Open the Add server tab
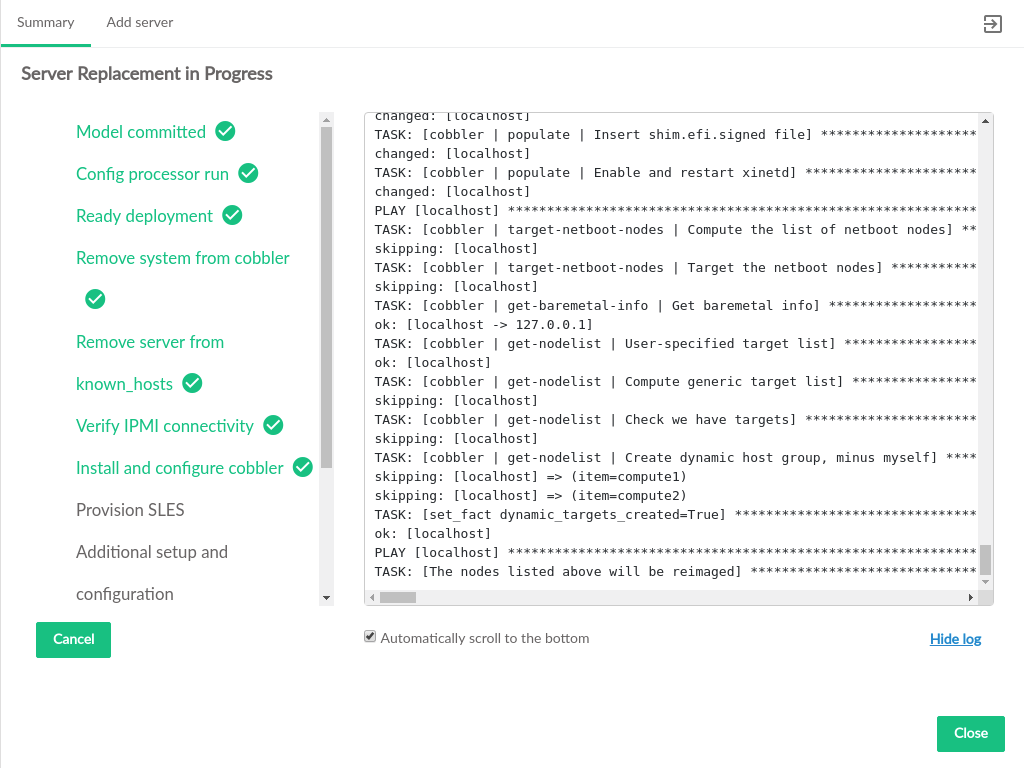This screenshot has width=1024, height=768. pyautogui.click(x=140, y=22)
